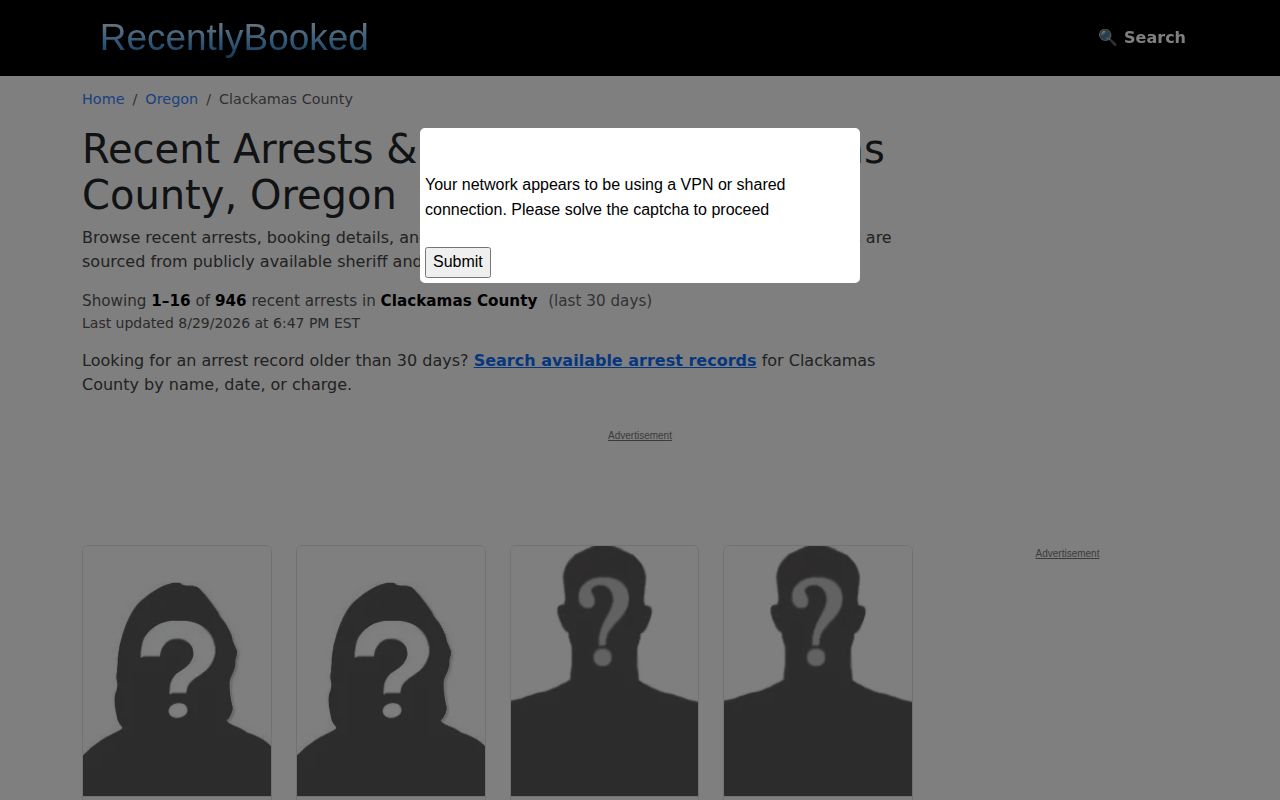1280x800 pixels.
Task: Open the RecentlyBooked site logo
Action: click(x=234, y=37)
